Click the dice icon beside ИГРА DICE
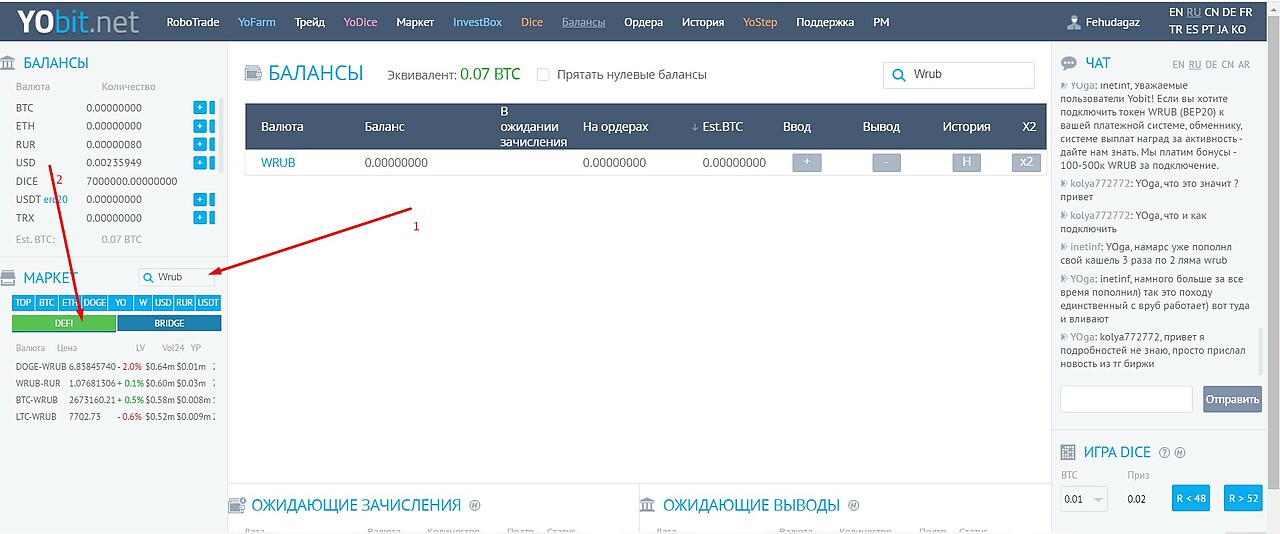This screenshot has width=1280, height=534. pos(1067,452)
